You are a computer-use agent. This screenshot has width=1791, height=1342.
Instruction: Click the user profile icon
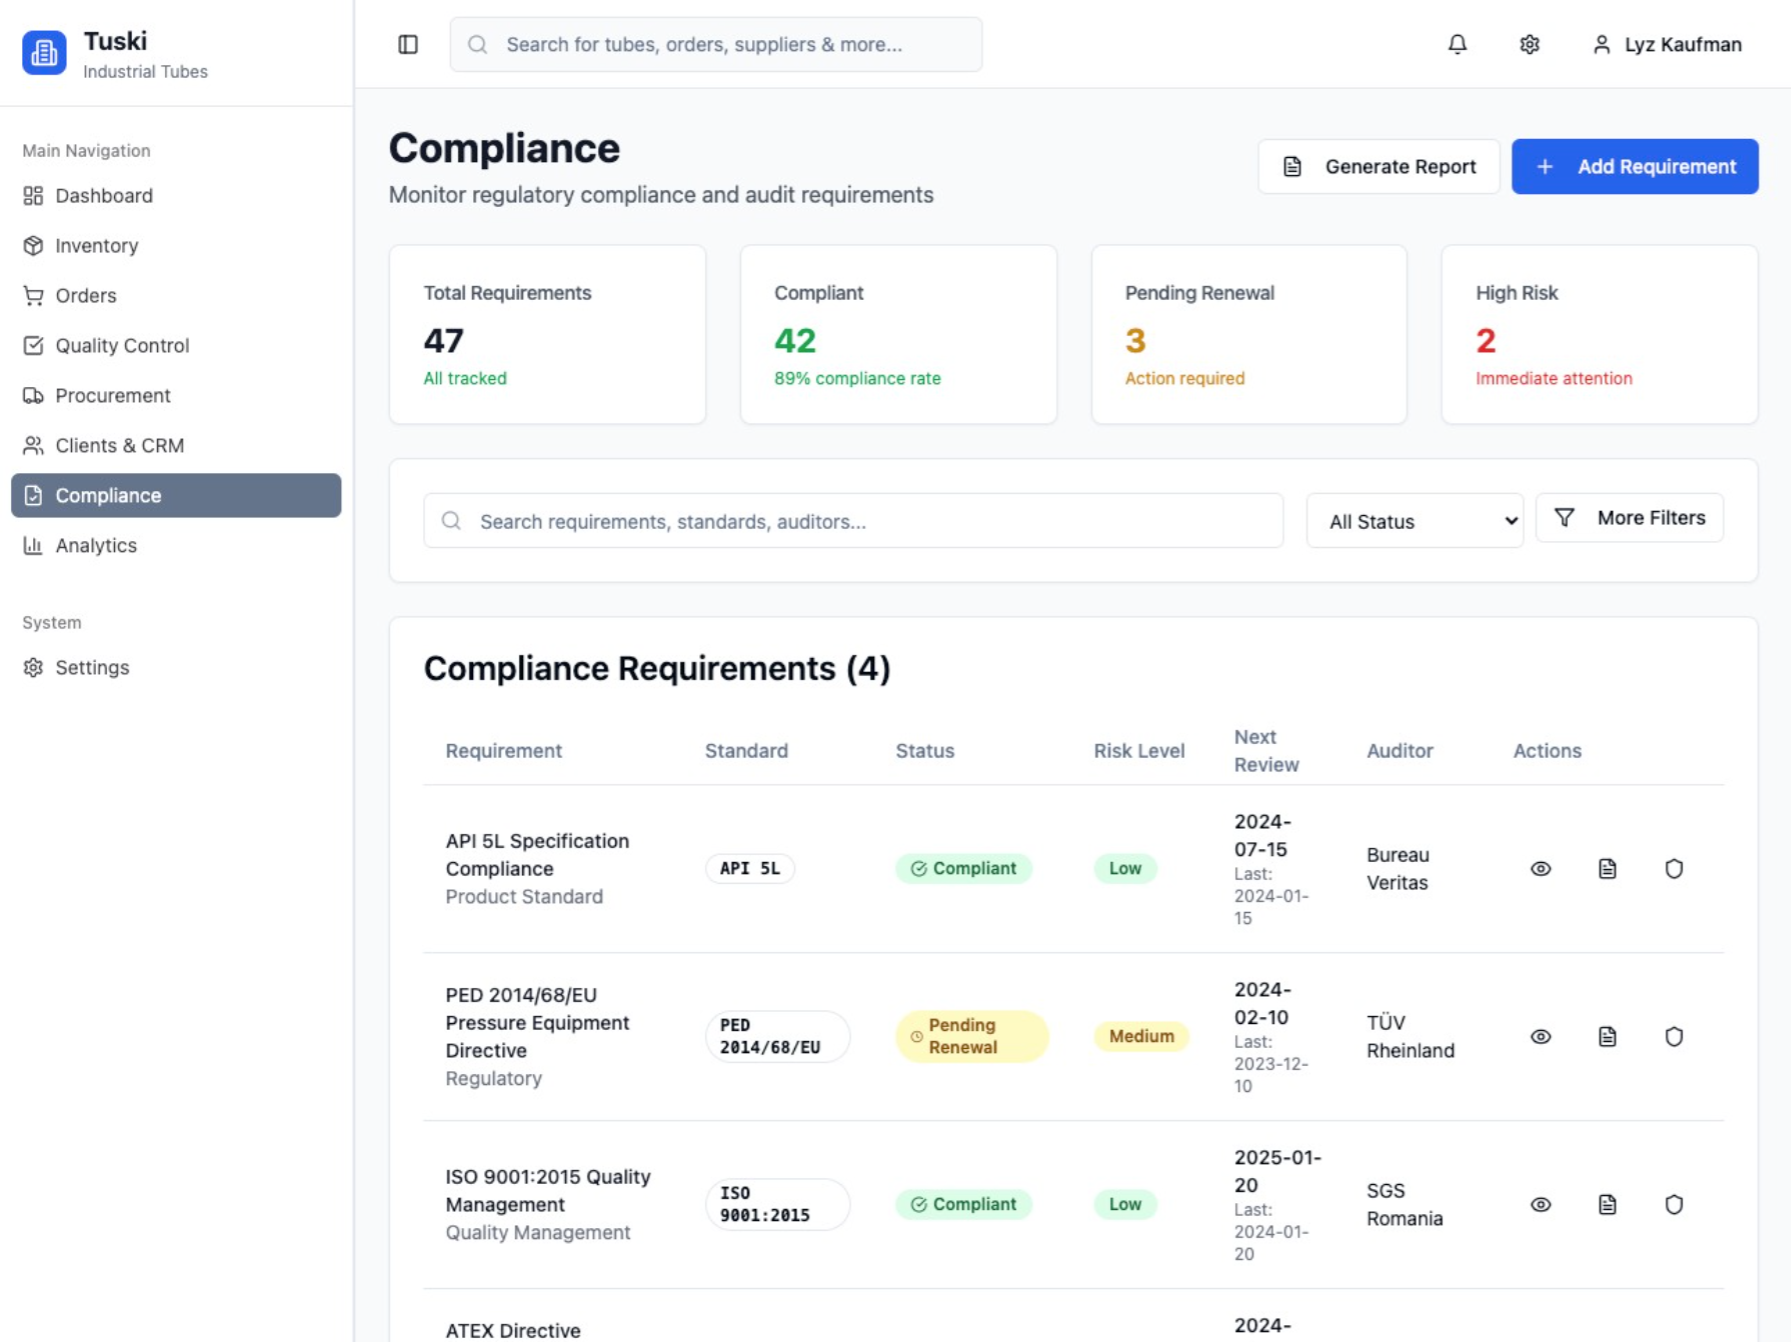pos(1601,44)
